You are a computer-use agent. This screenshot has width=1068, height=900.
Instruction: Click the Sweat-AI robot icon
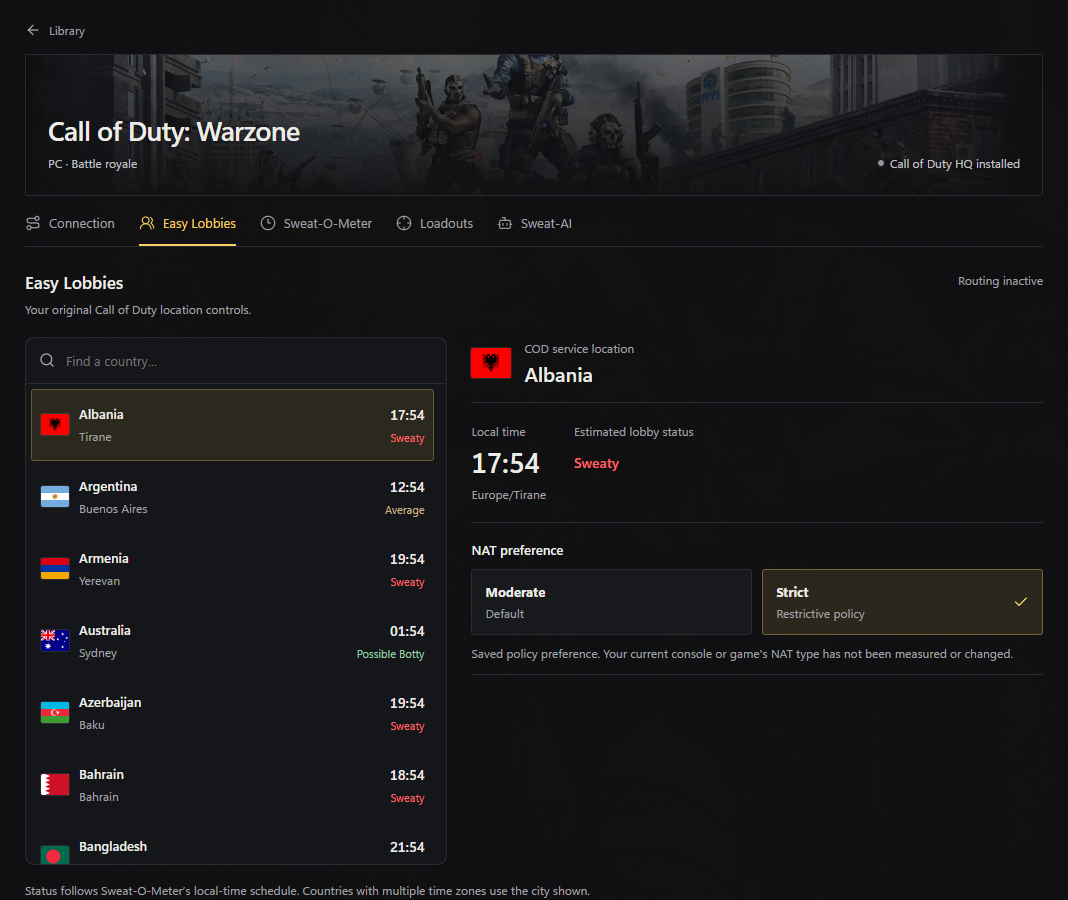coord(505,223)
